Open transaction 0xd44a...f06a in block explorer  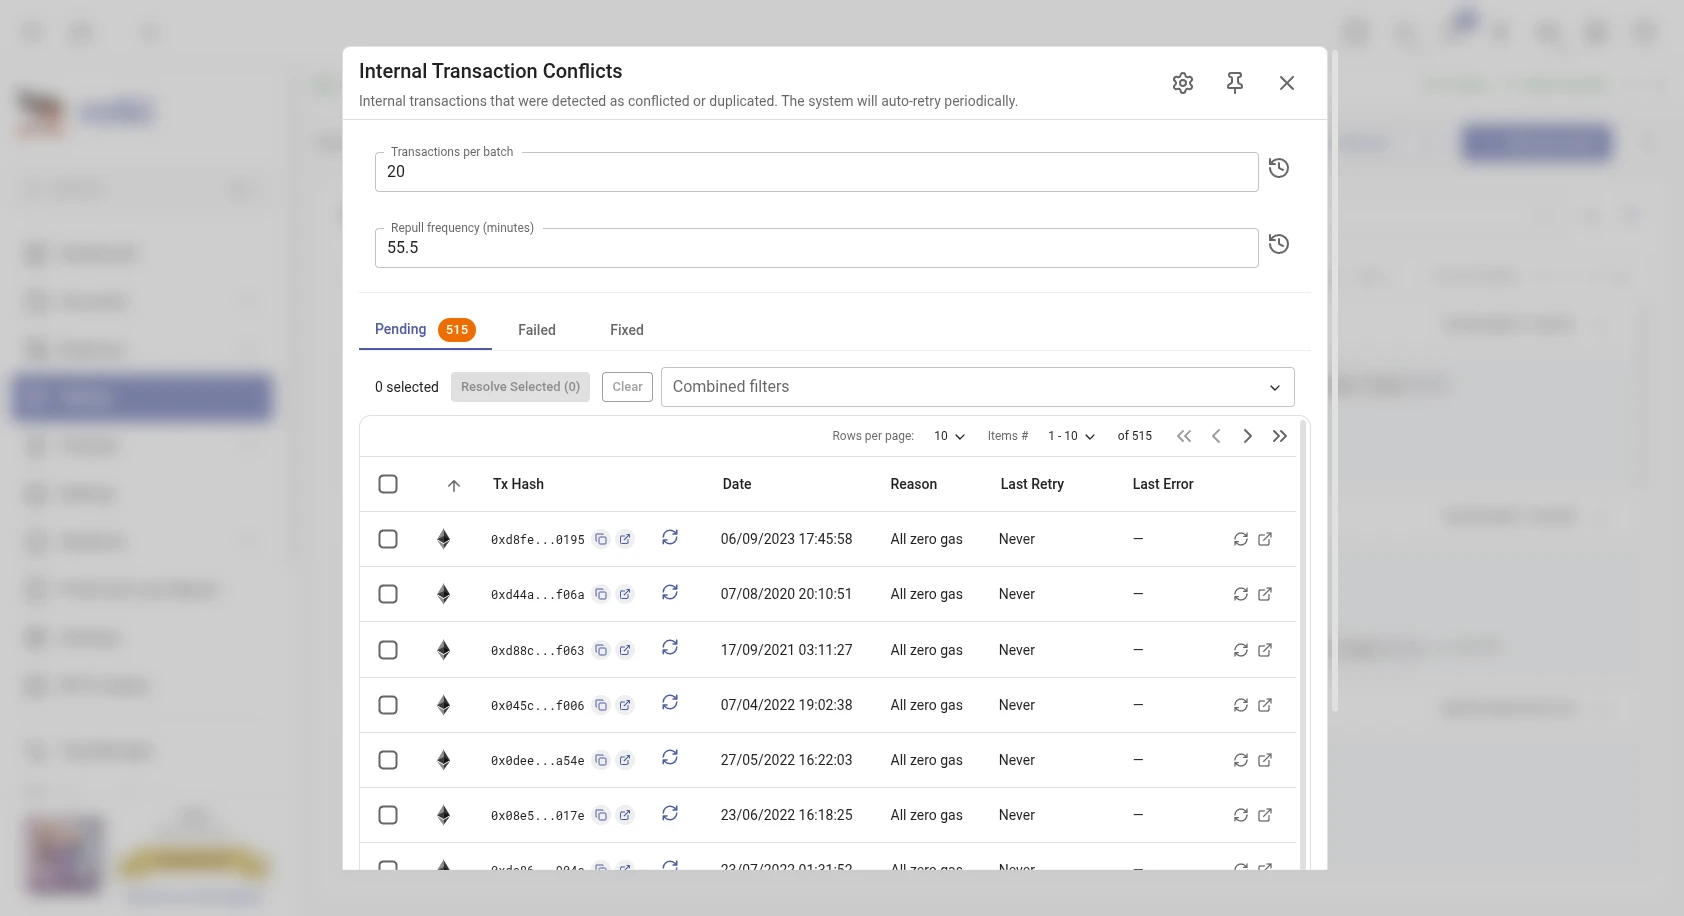[x=625, y=593]
